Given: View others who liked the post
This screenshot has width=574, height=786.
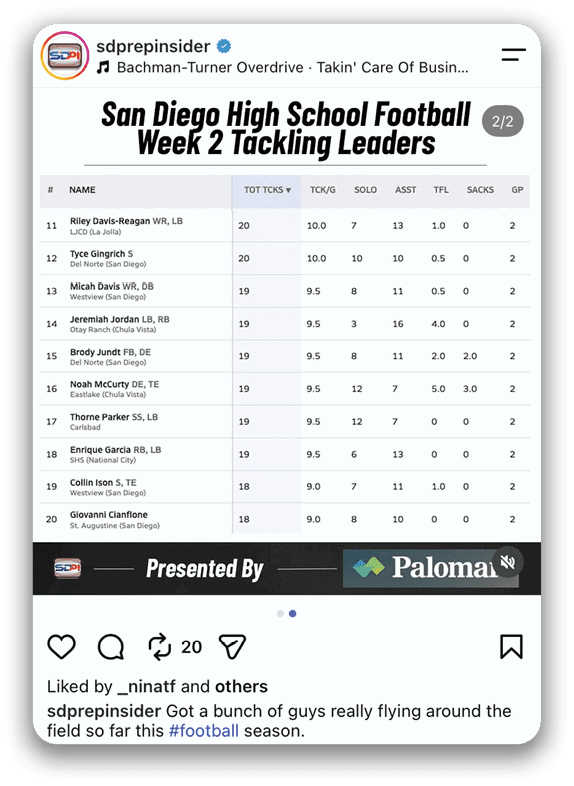Looking at the screenshot, I should (241, 687).
